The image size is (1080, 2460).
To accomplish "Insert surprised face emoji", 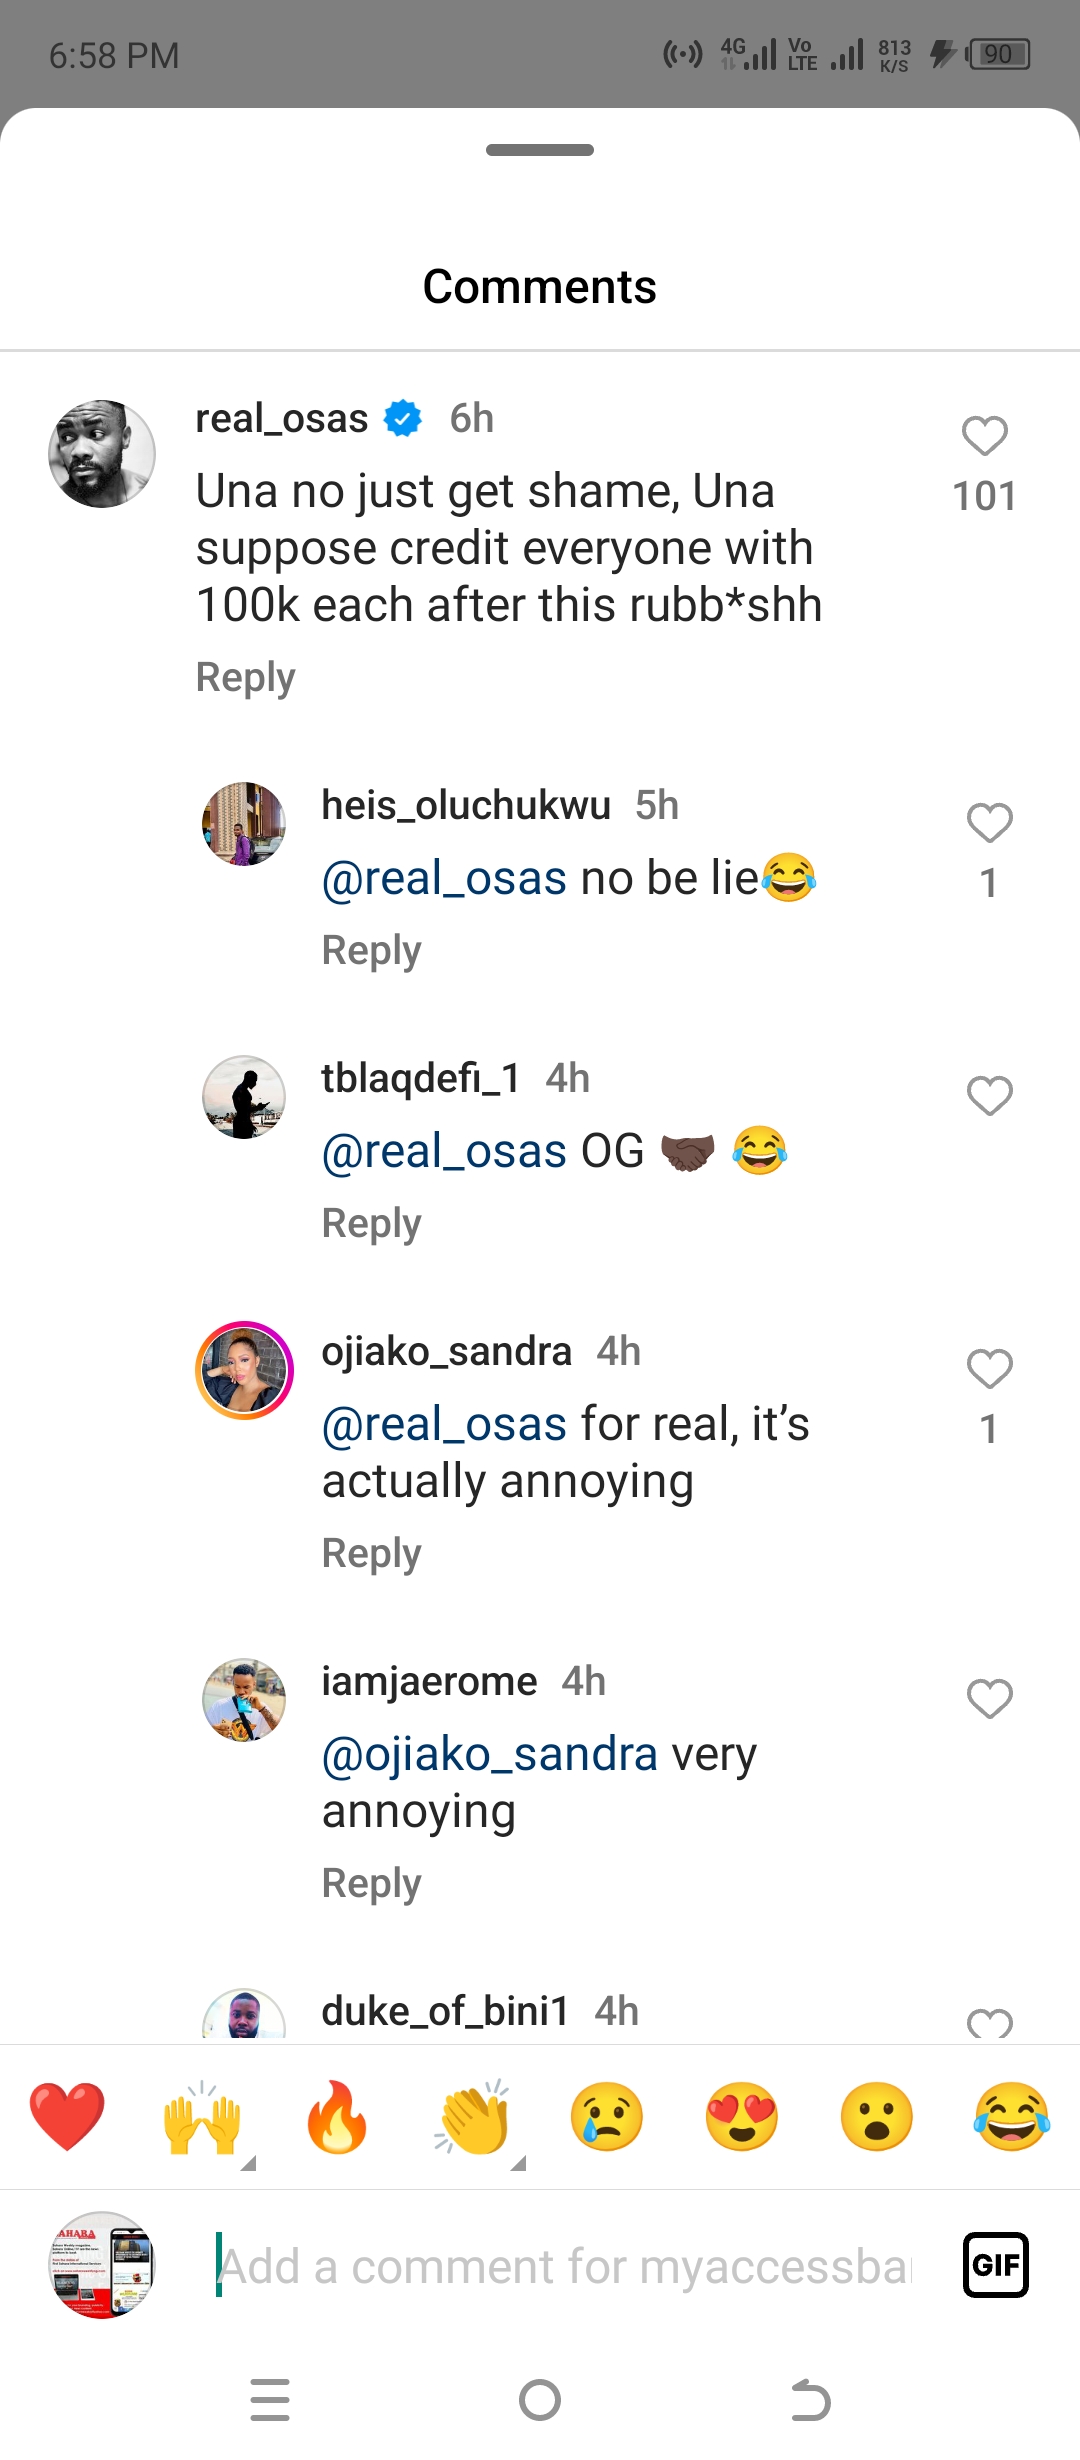I will (877, 2116).
